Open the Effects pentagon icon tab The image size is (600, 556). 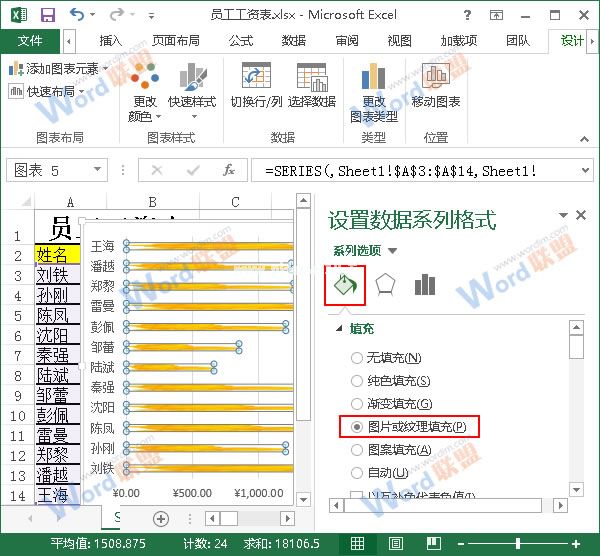point(386,285)
